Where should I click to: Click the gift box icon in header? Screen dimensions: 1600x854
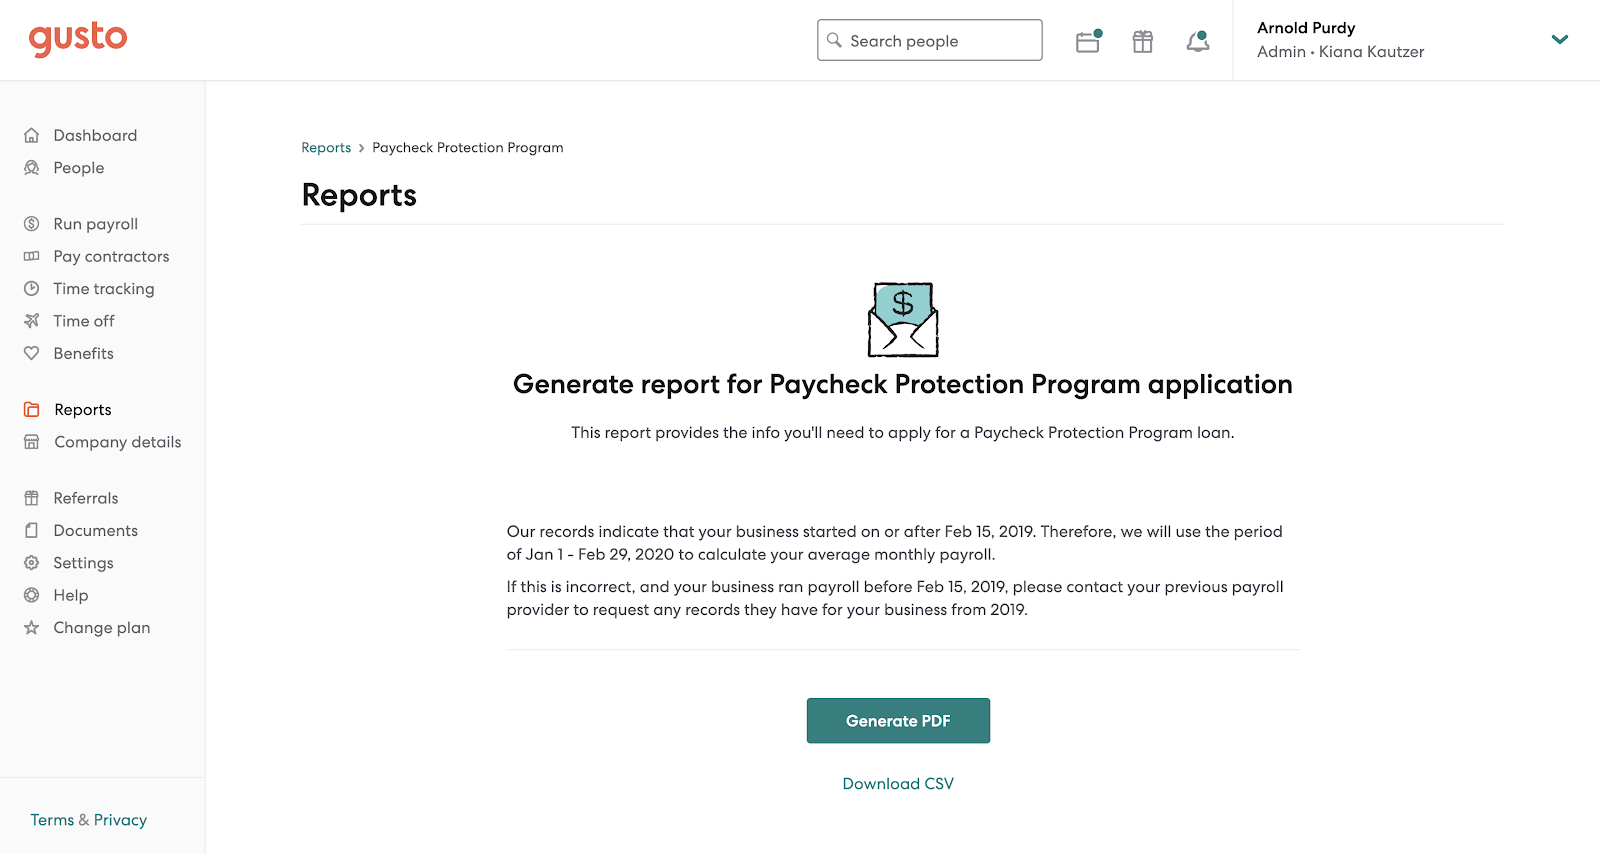(1143, 41)
